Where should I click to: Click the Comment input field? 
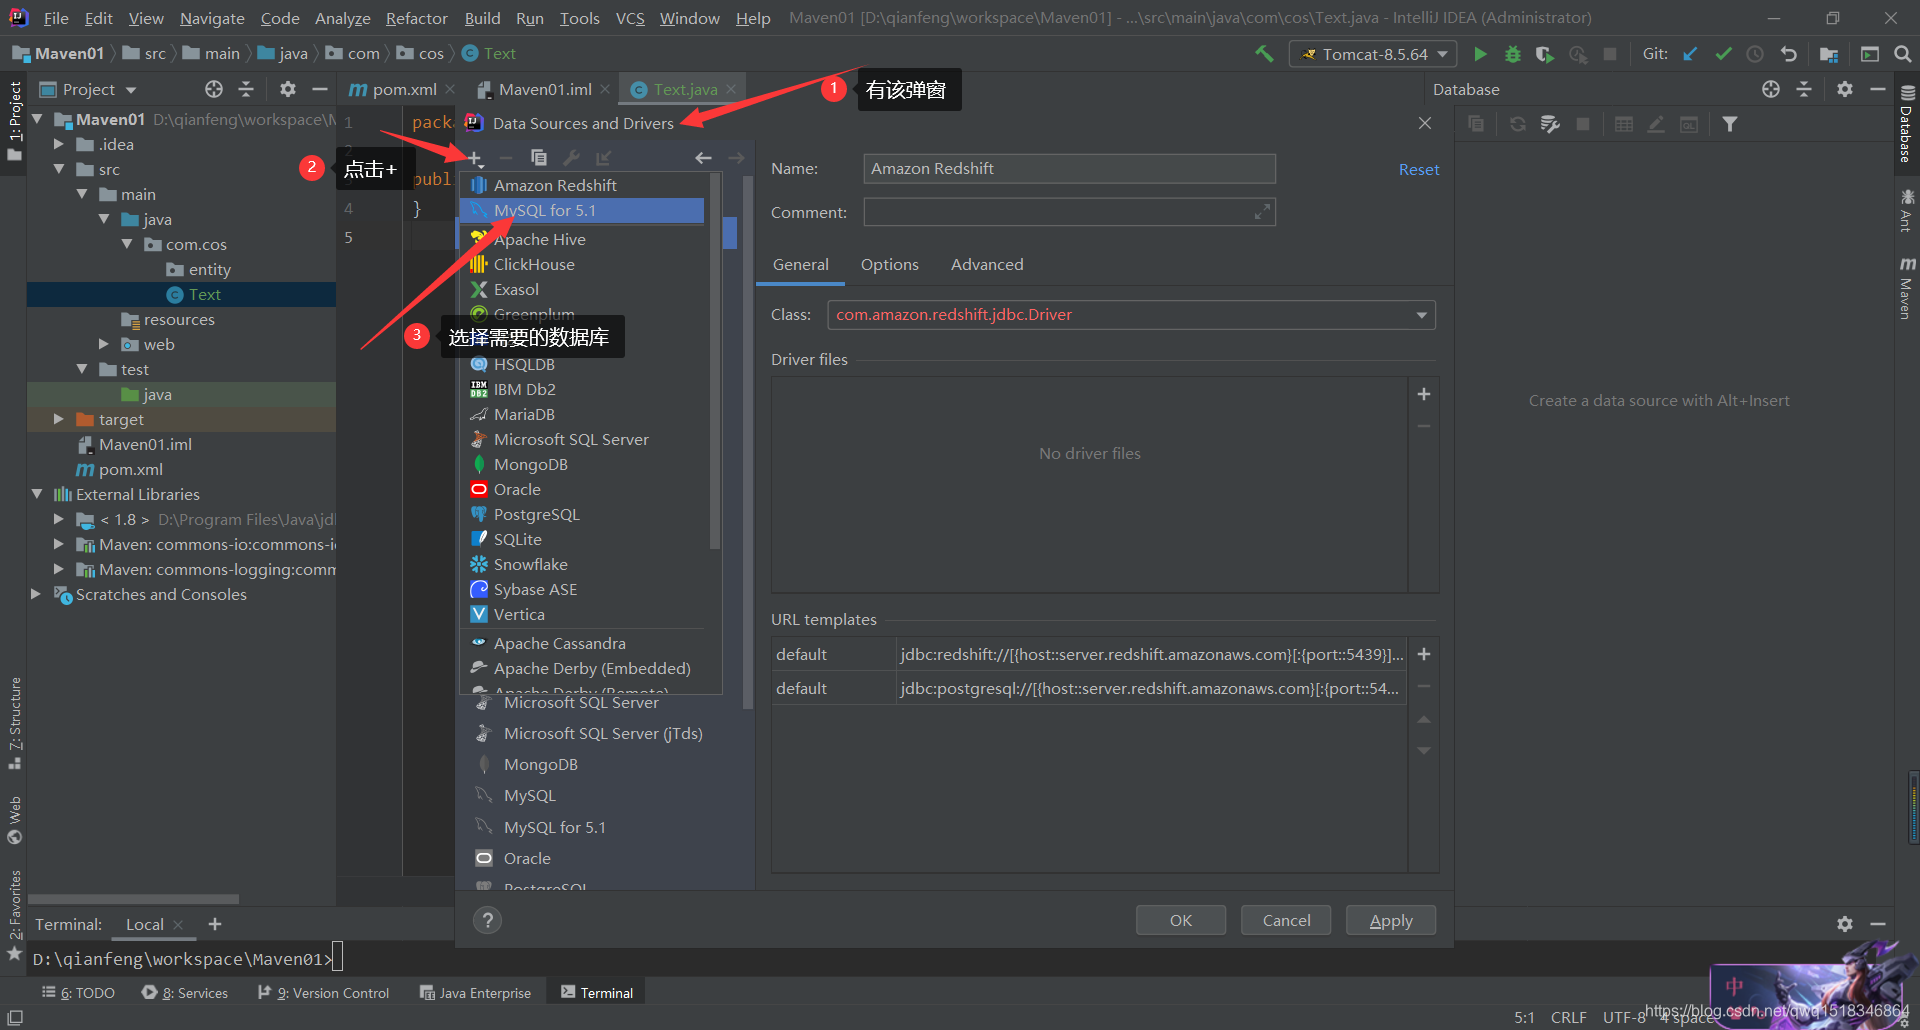point(1069,212)
